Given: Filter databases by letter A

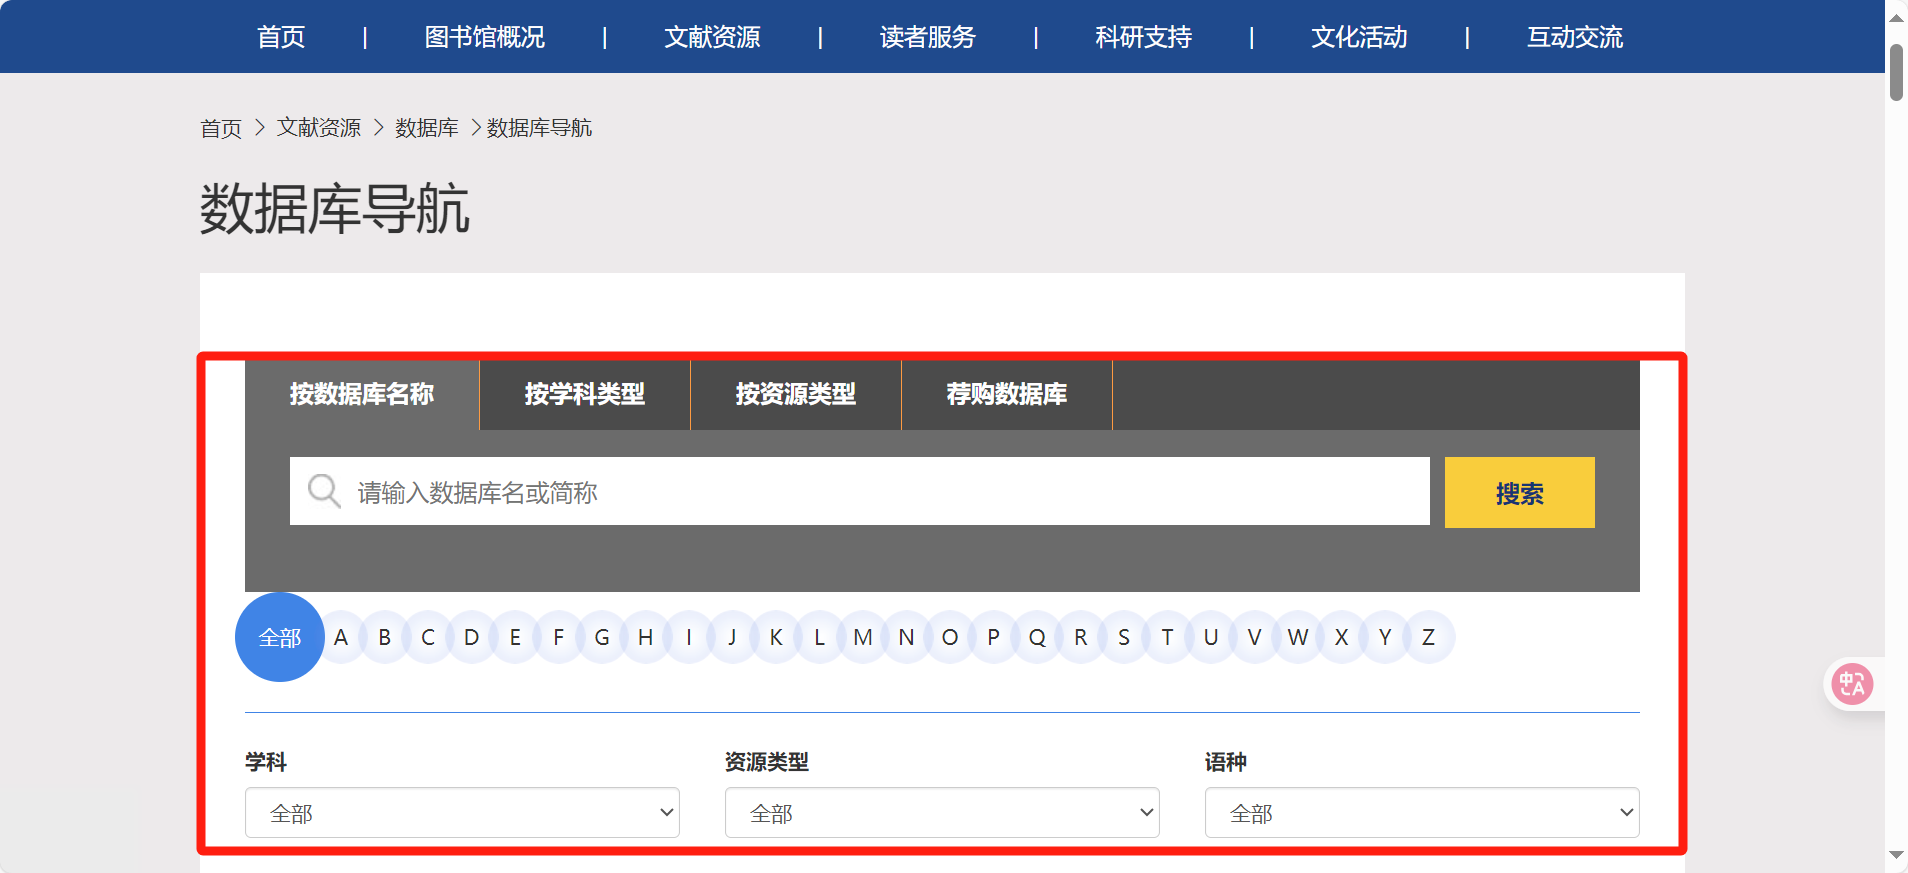Looking at the screenshot, I should point(341,637).
